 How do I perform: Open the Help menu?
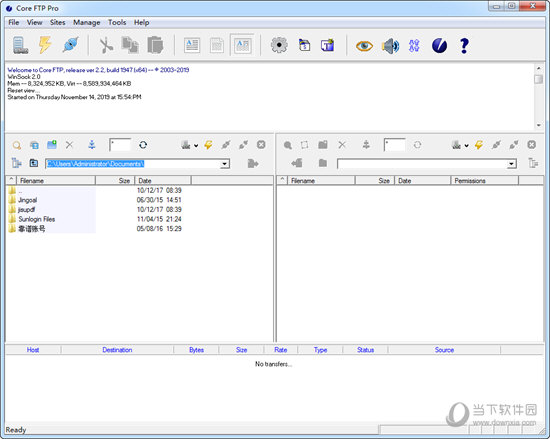(141, 22)
